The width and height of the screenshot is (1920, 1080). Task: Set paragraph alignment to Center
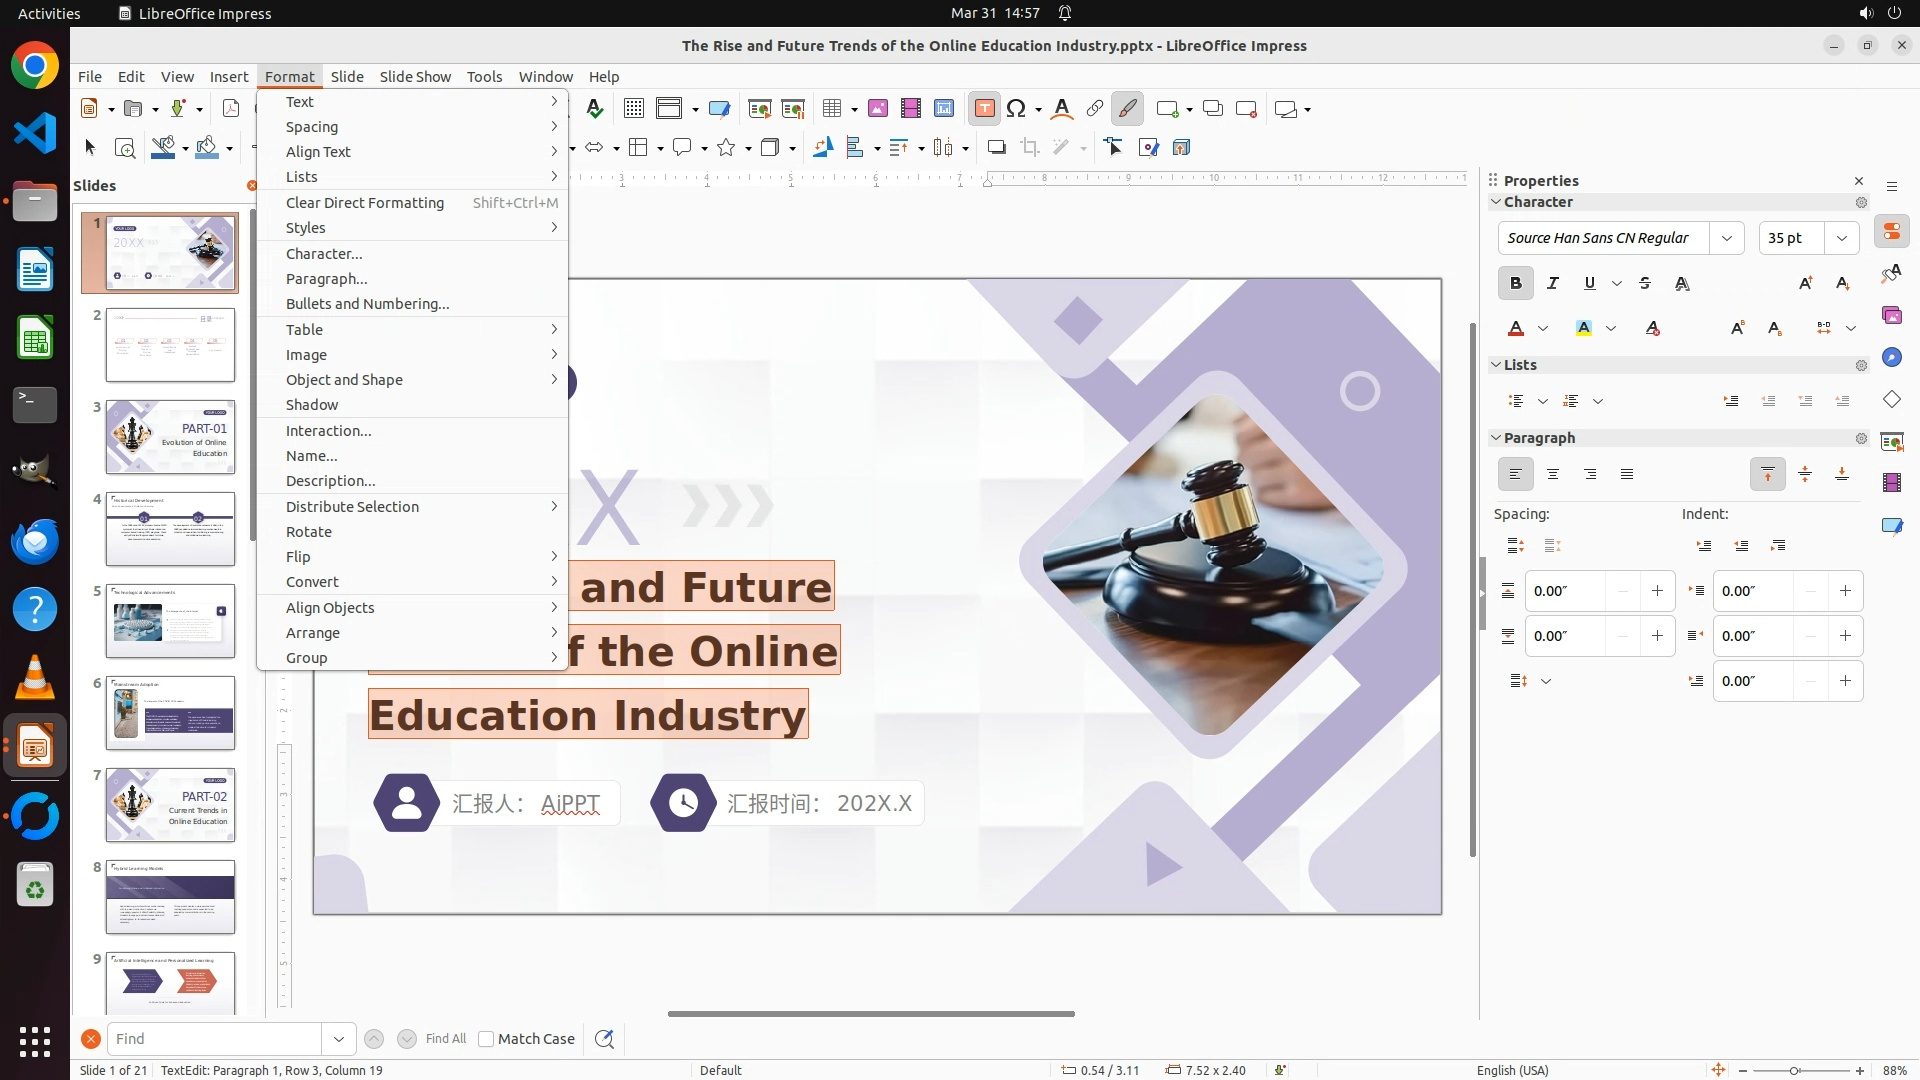(1553, 475)
